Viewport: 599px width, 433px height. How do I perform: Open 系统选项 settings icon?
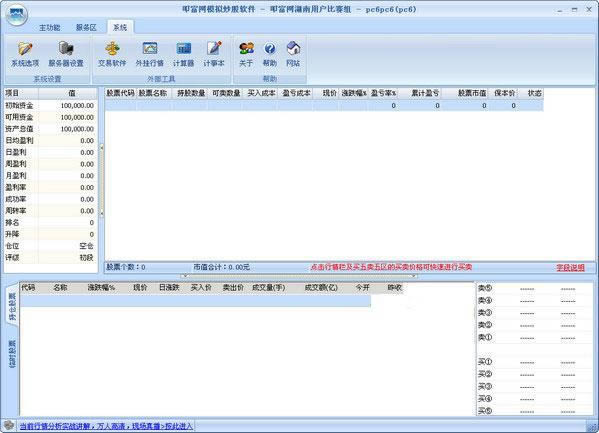coord(25,54)
